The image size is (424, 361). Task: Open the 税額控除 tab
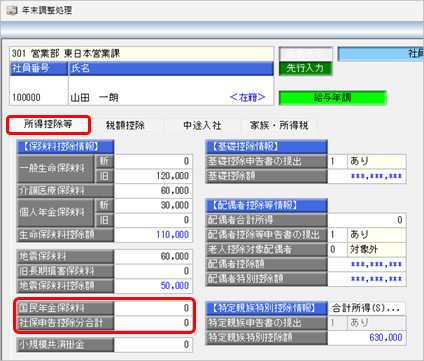125,125
